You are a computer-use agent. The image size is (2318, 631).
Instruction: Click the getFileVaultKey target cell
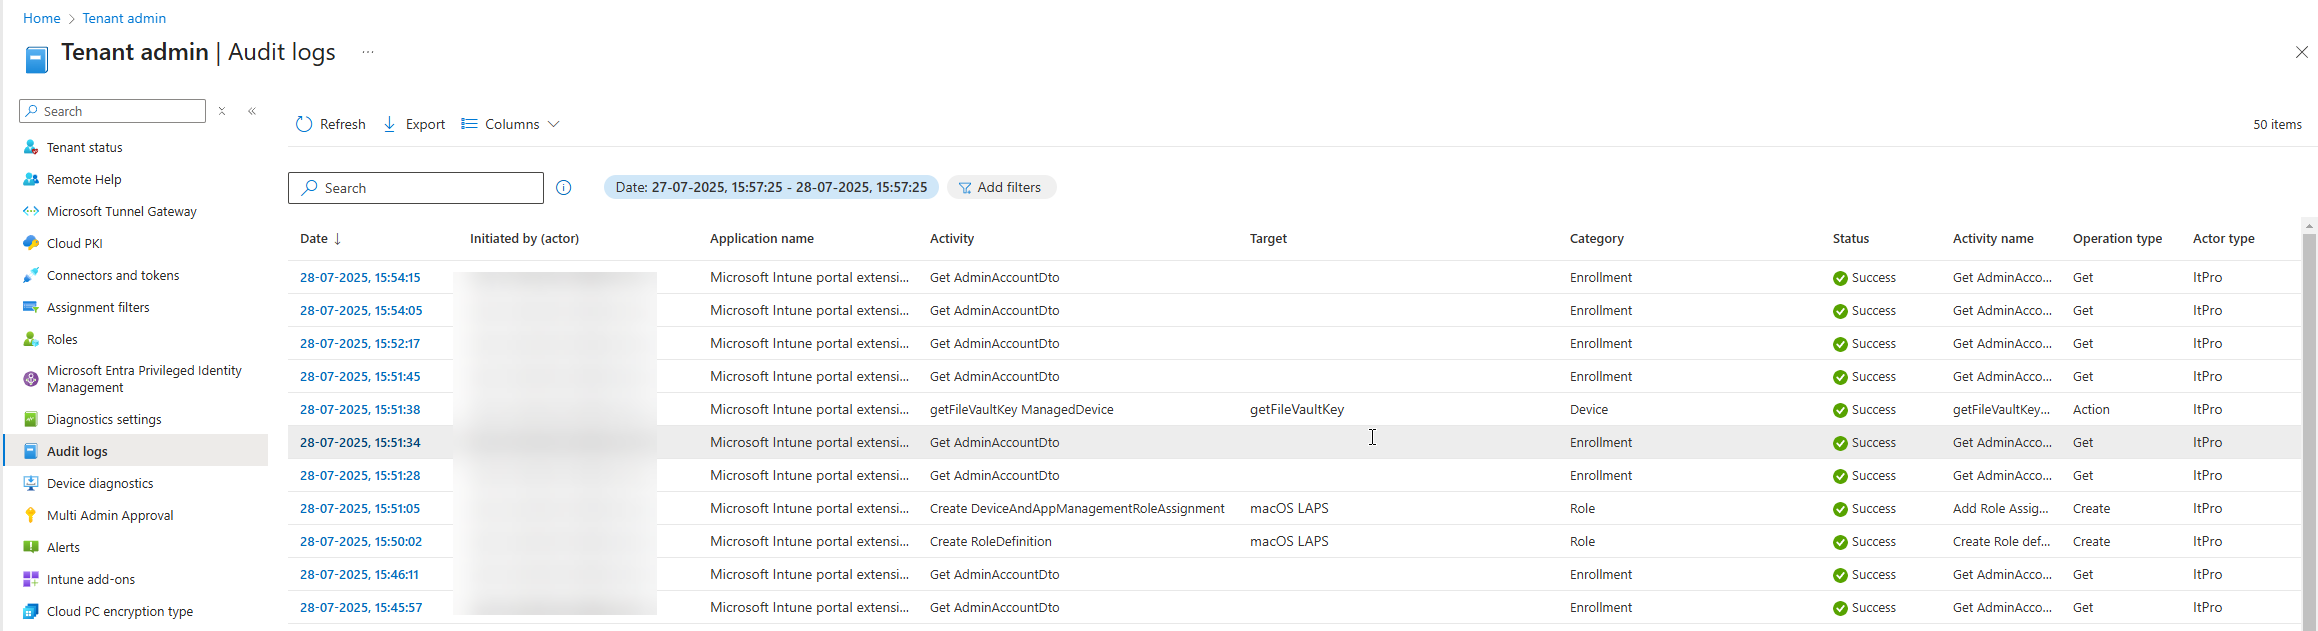point(1297,409)
